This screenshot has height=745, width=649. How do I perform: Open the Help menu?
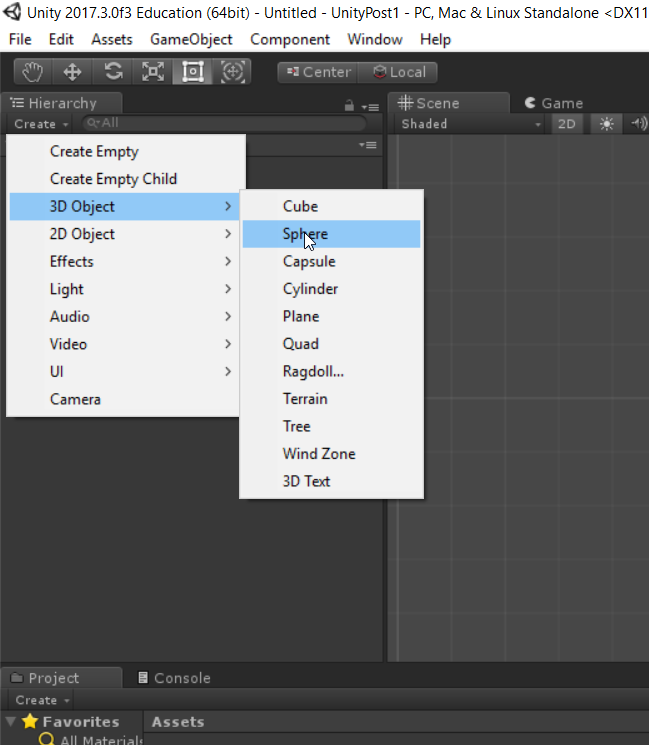[x=435, y=39]
